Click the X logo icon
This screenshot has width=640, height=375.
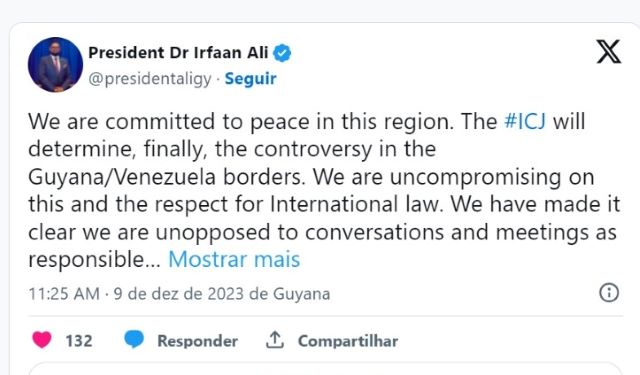[x=609, y=52]
